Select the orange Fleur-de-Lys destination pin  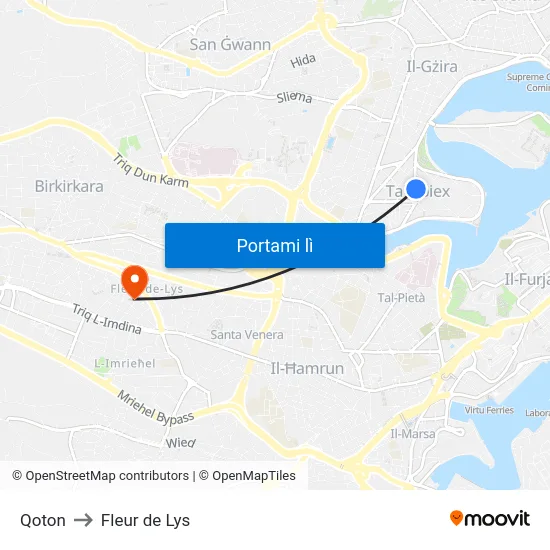[135, 282]
